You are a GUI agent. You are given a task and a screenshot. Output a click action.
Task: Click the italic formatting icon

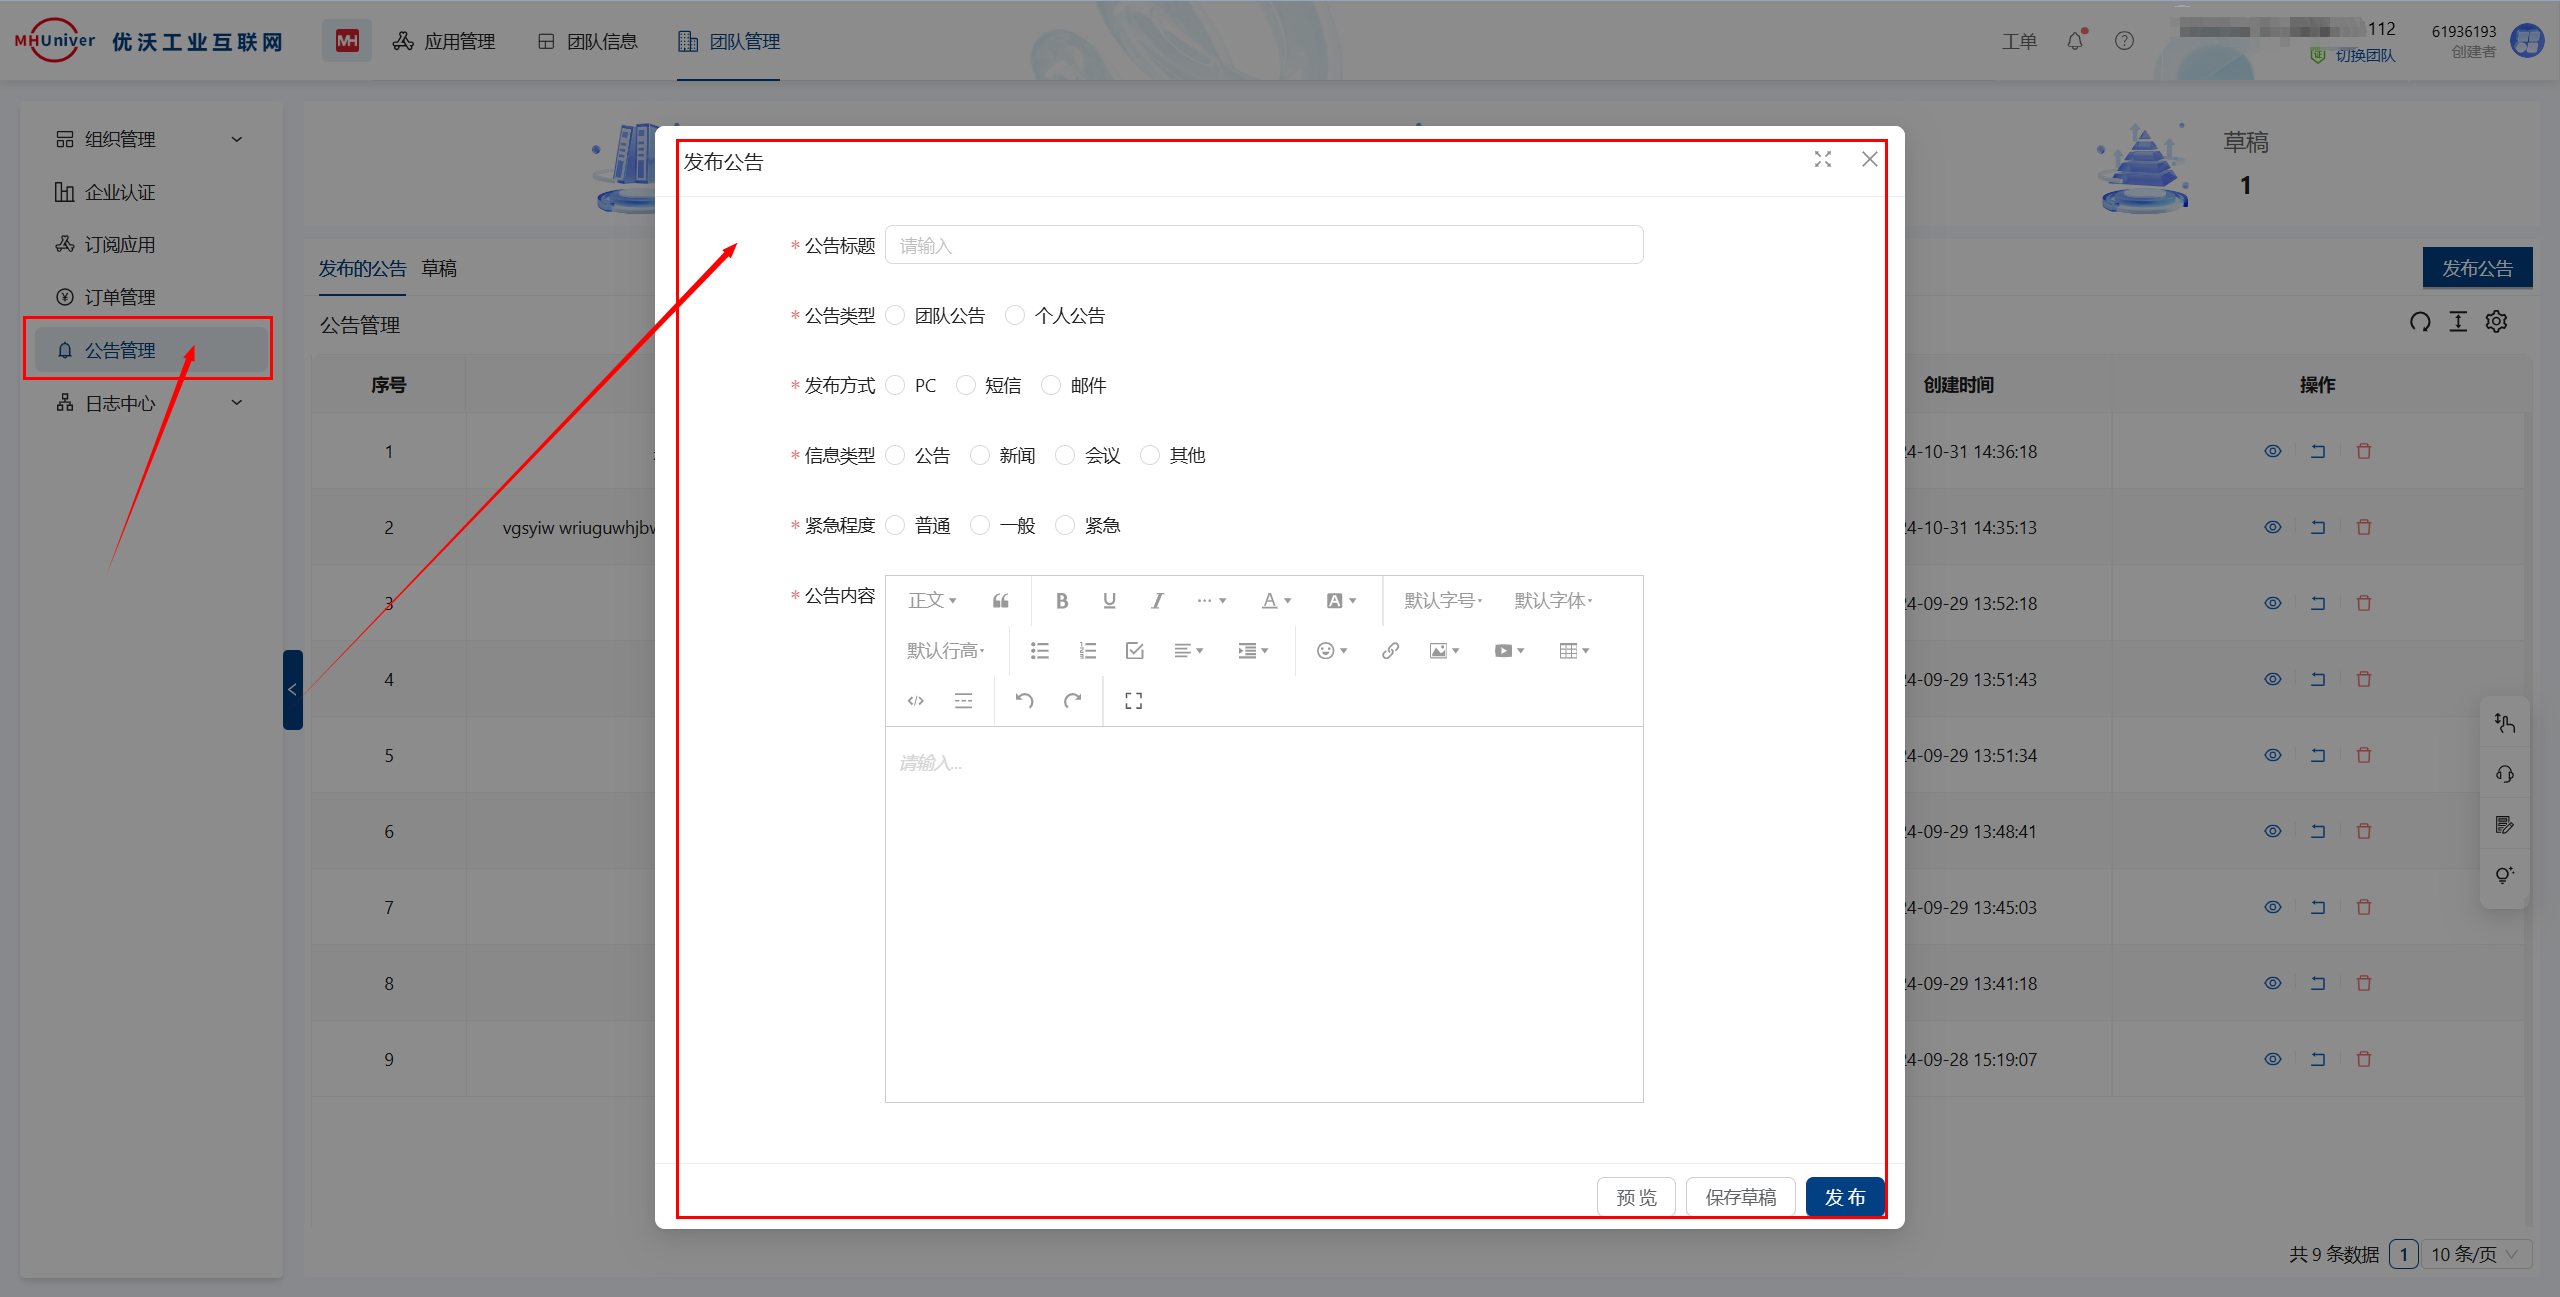[1157, 601]
